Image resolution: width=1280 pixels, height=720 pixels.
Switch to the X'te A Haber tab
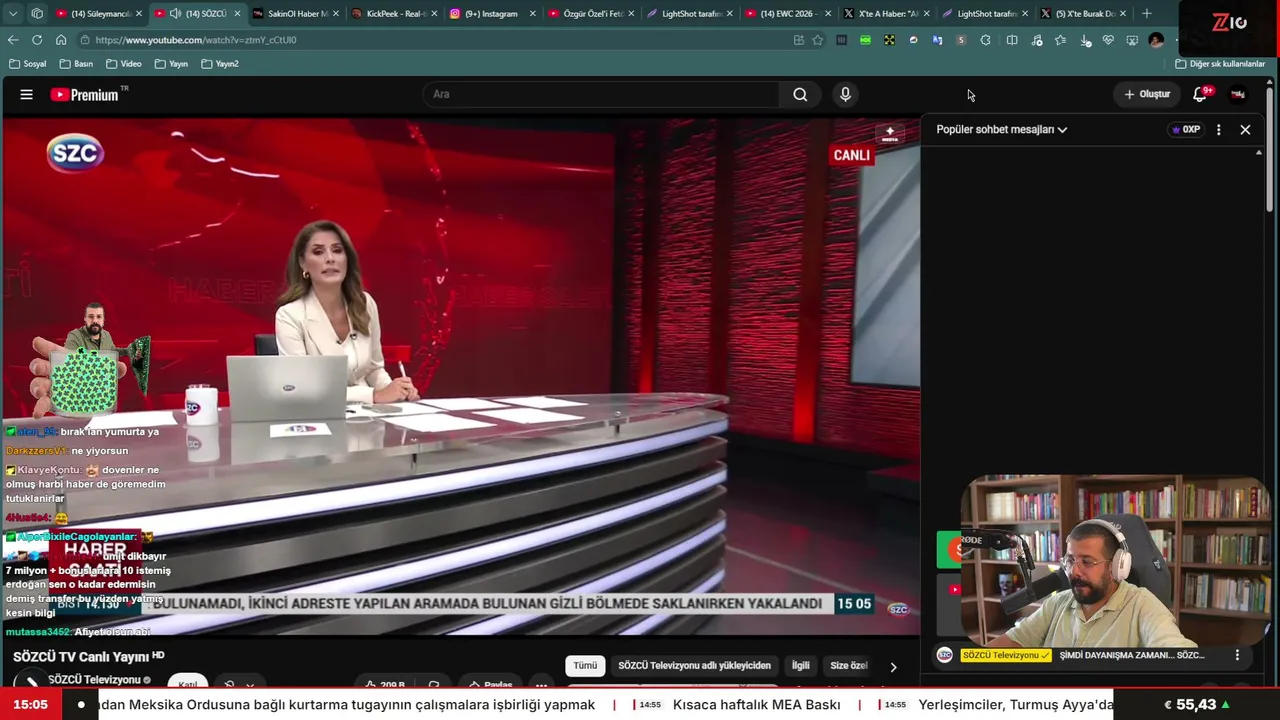pos(884,14)
